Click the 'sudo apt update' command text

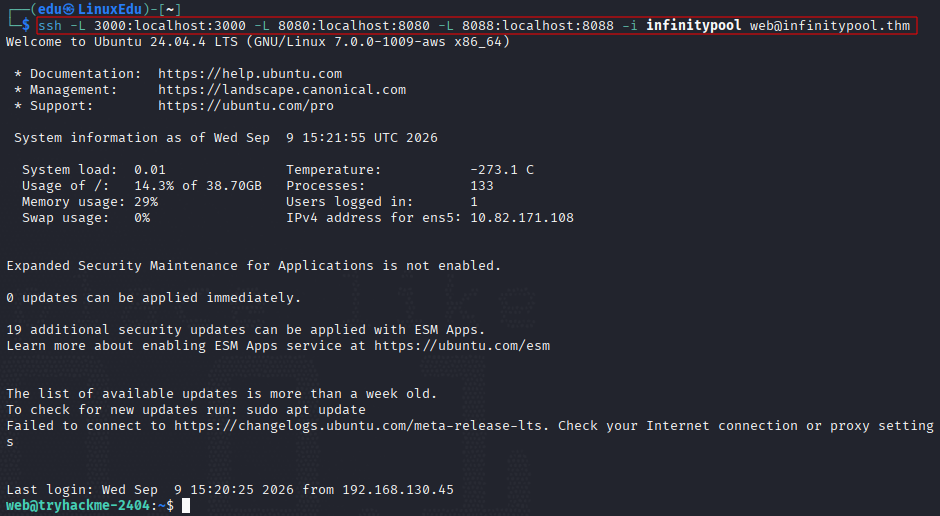pos(306,410)
